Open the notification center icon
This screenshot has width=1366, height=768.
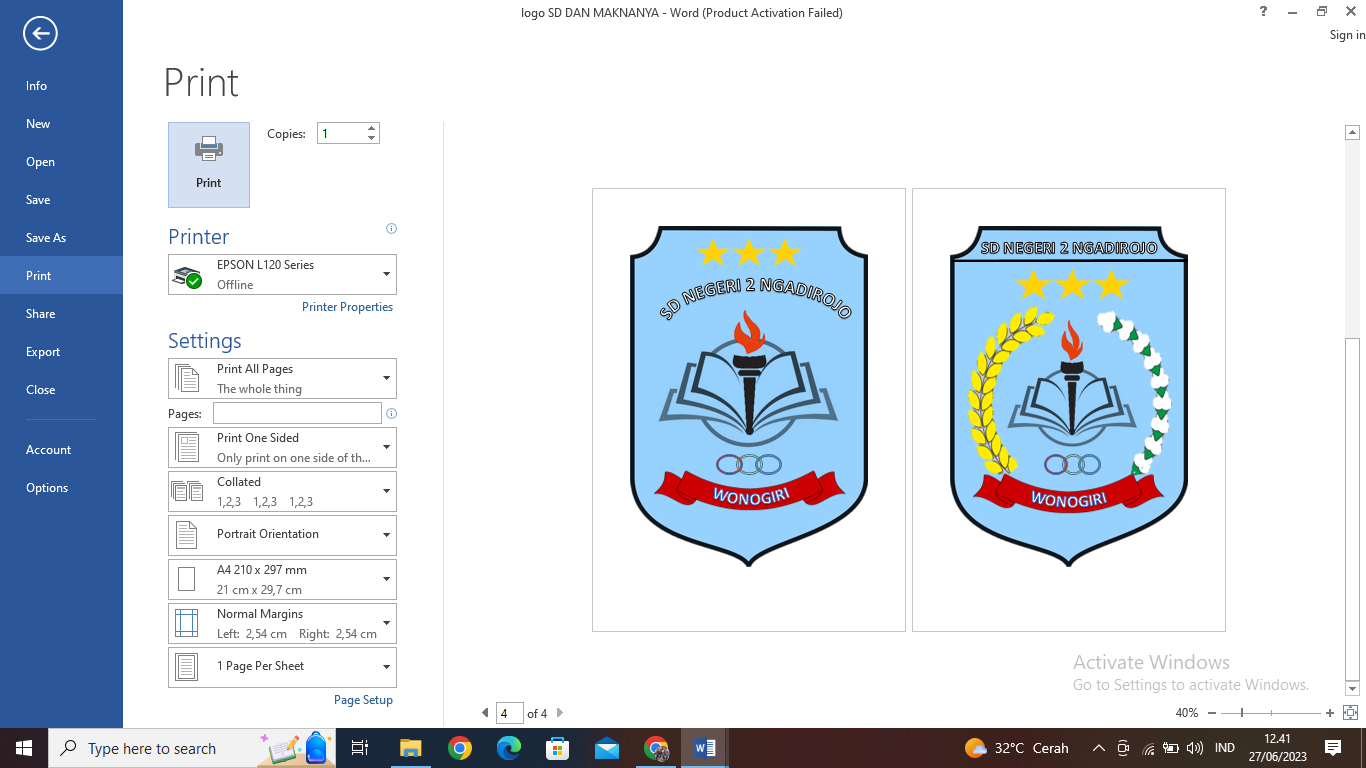click(x=1332, y=748)
